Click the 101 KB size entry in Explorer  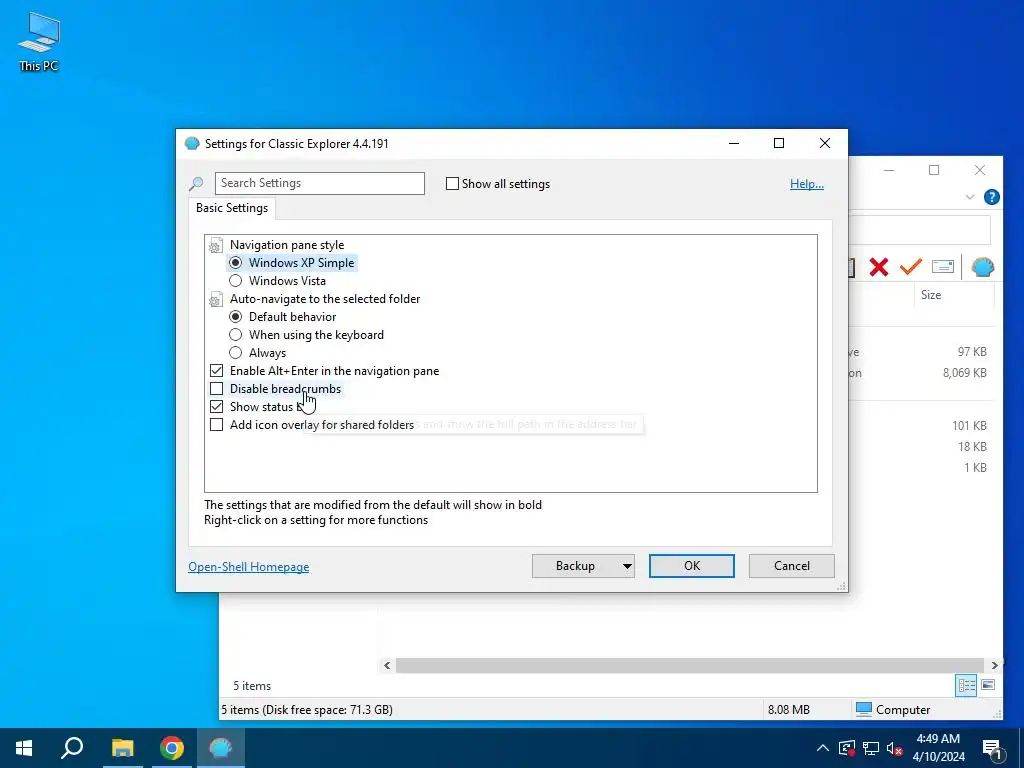(x=969, y=426)
